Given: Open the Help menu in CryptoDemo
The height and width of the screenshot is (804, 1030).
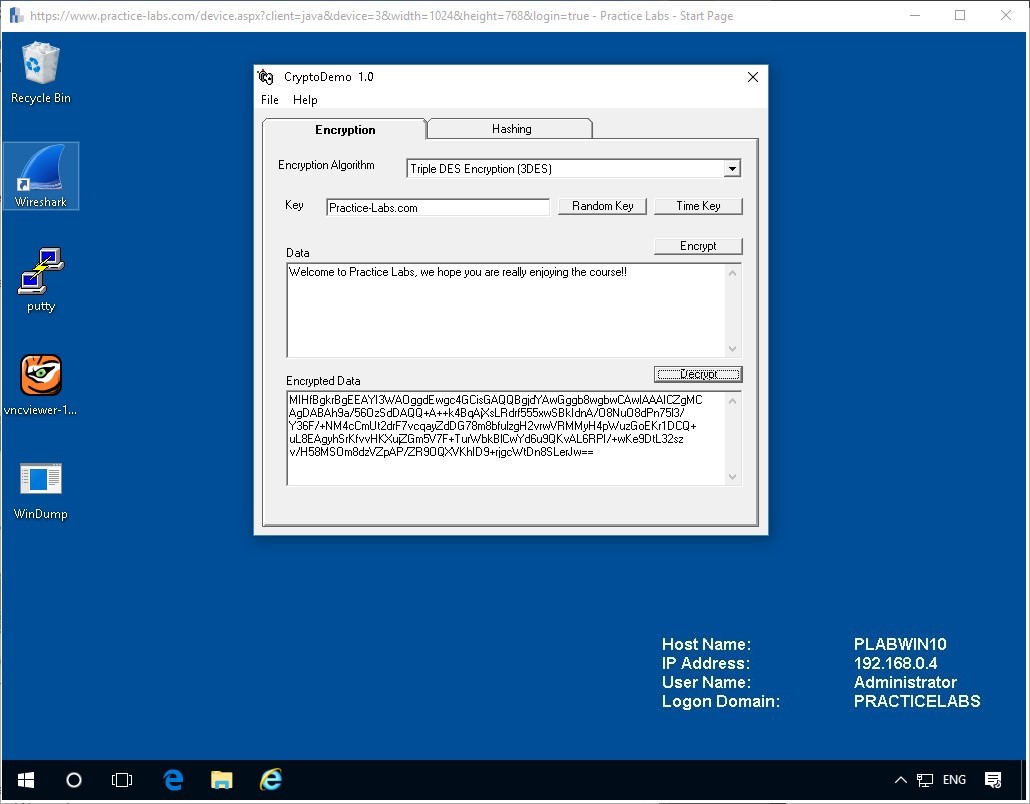Looking at the screenshot, I should click(x=304, y=99).
